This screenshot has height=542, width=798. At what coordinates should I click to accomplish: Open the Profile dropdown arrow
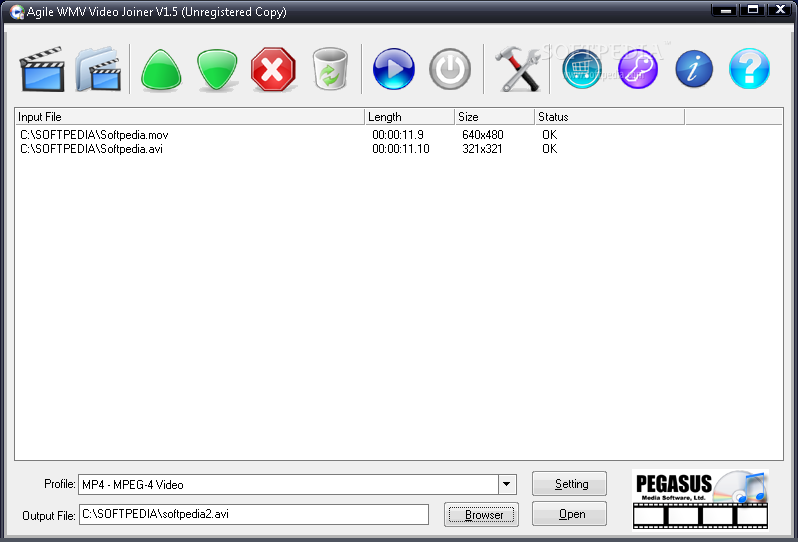pyautogui.click(x=507, y=484)
